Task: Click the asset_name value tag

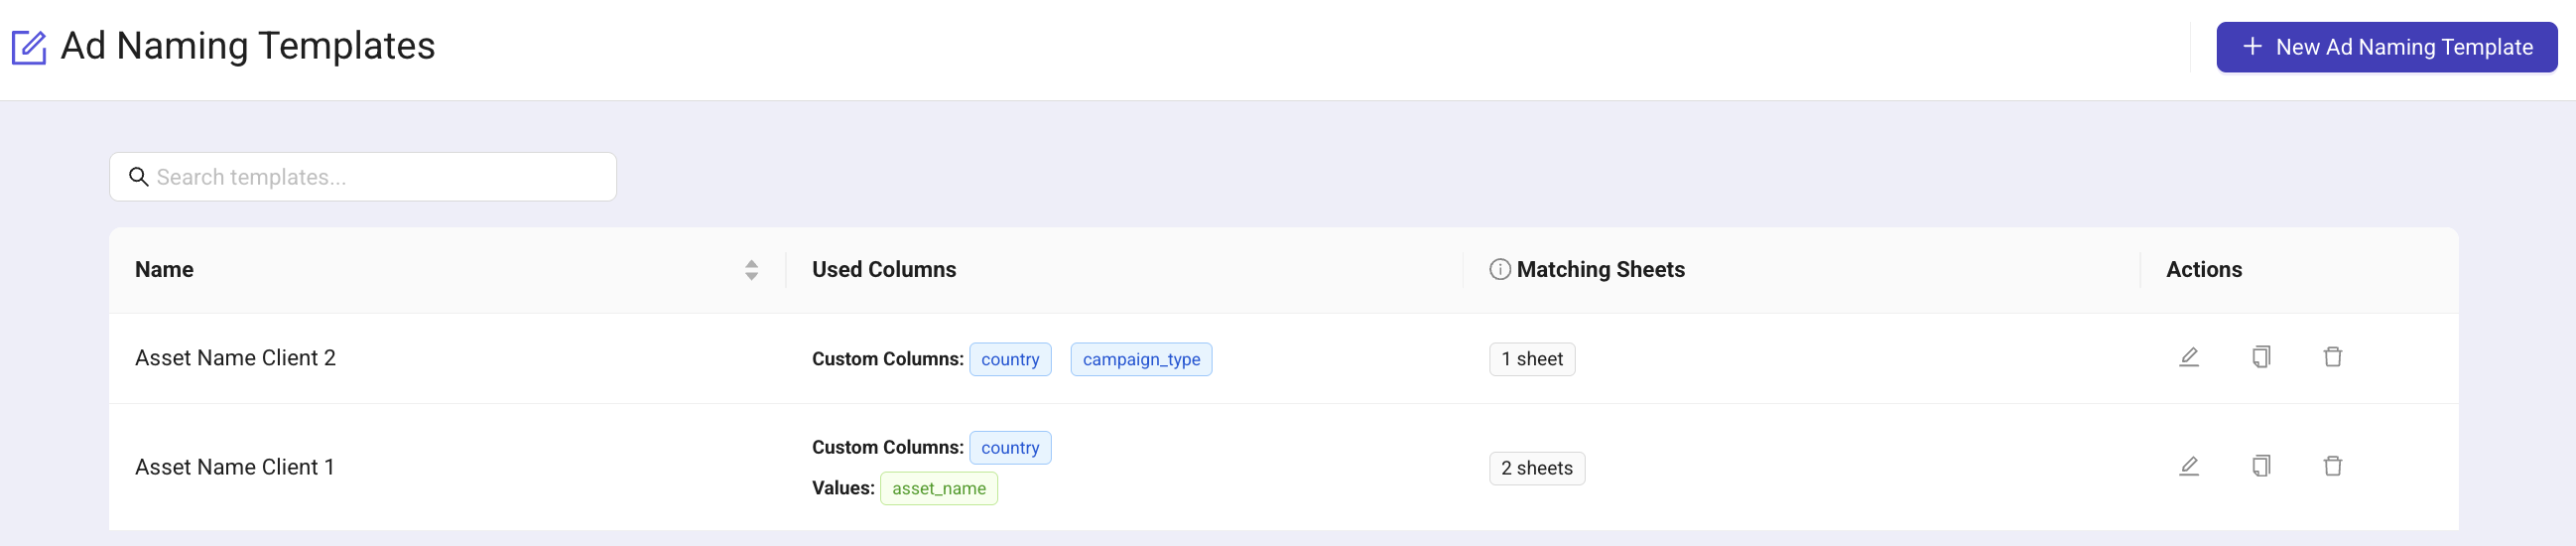Action: [x=938, y=488]
